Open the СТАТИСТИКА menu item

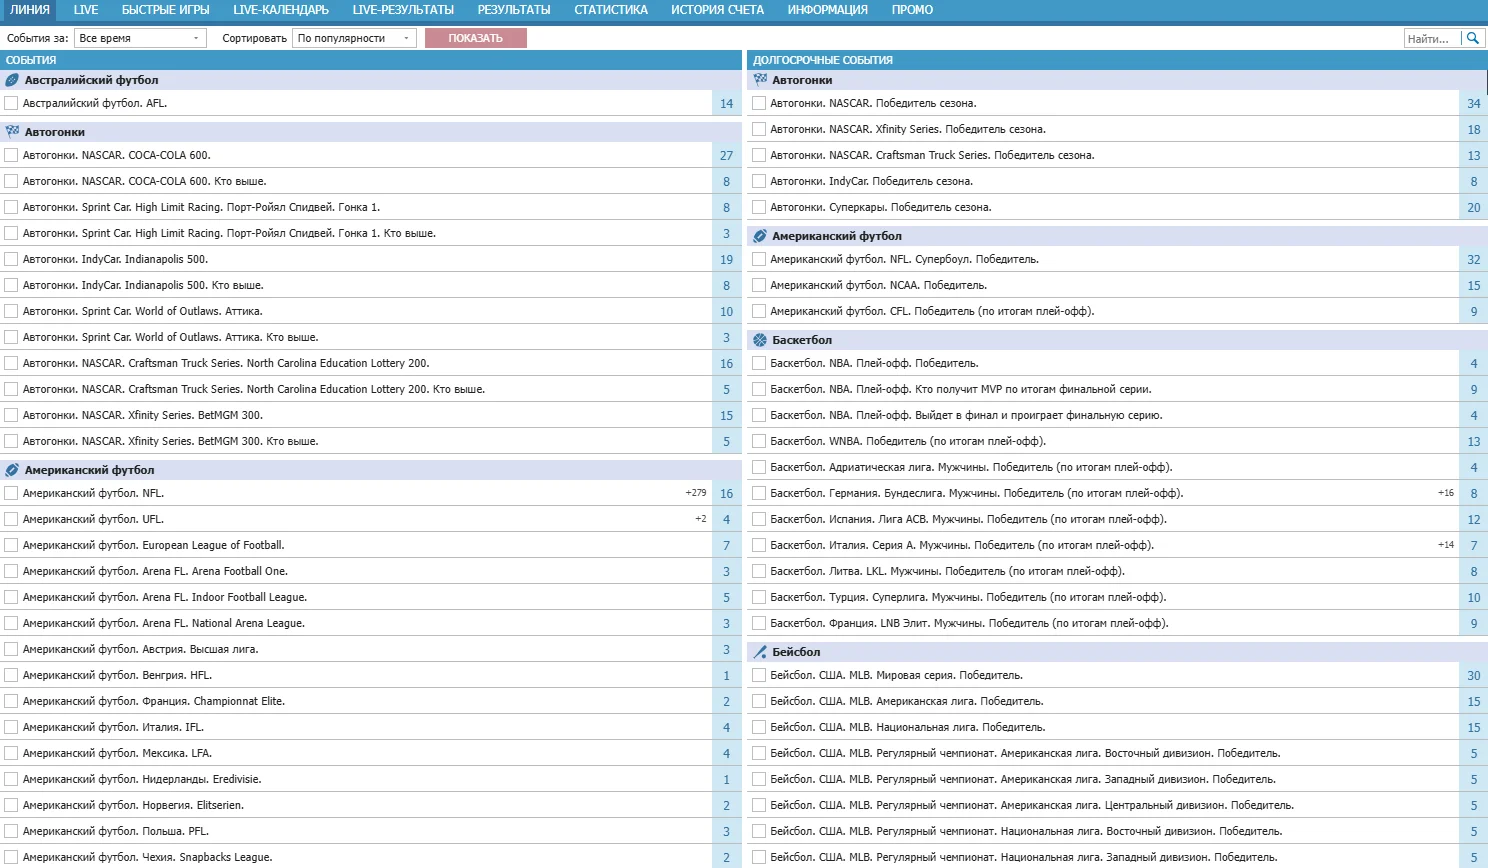point(610,10)
